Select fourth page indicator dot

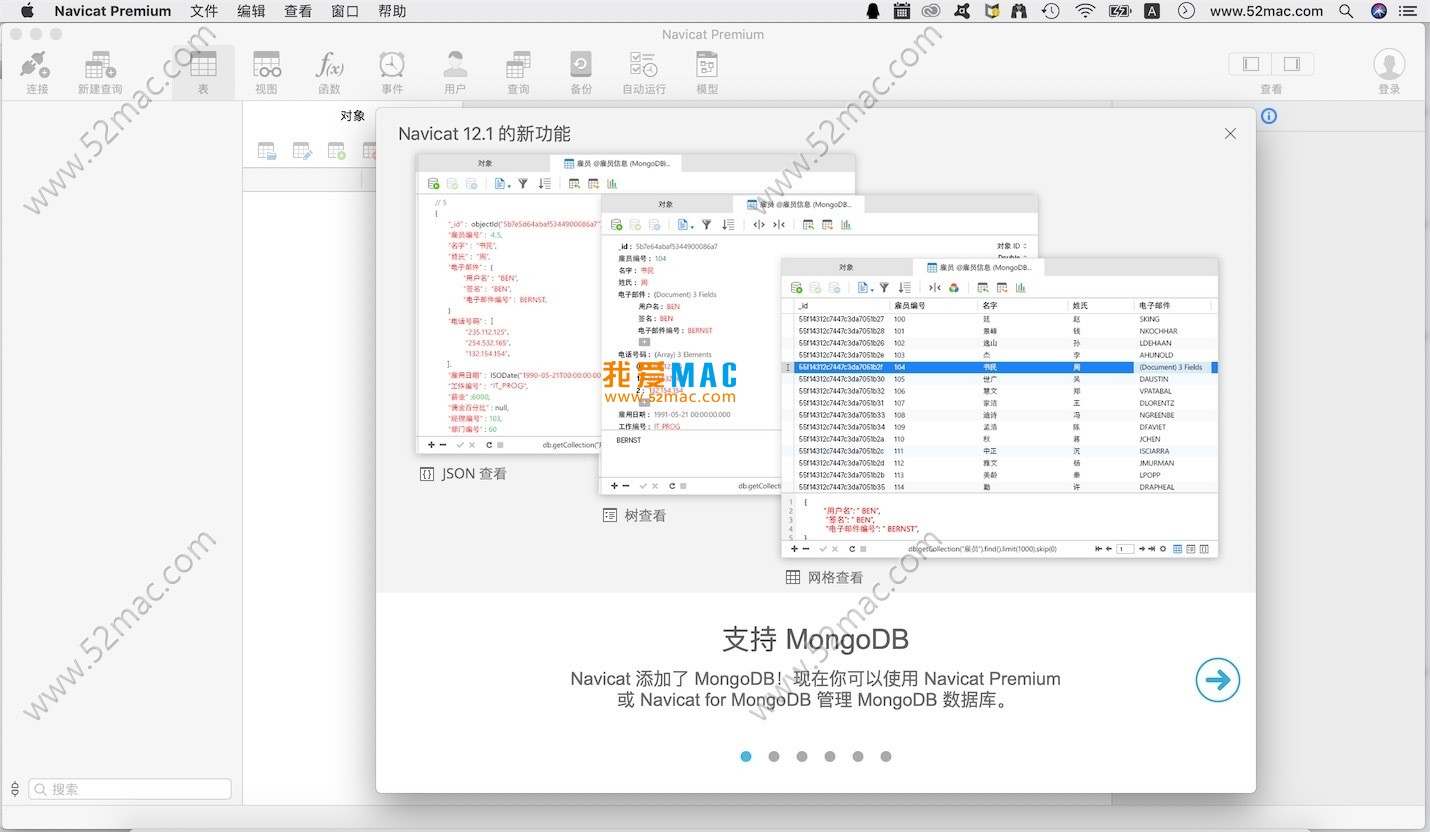830,757
